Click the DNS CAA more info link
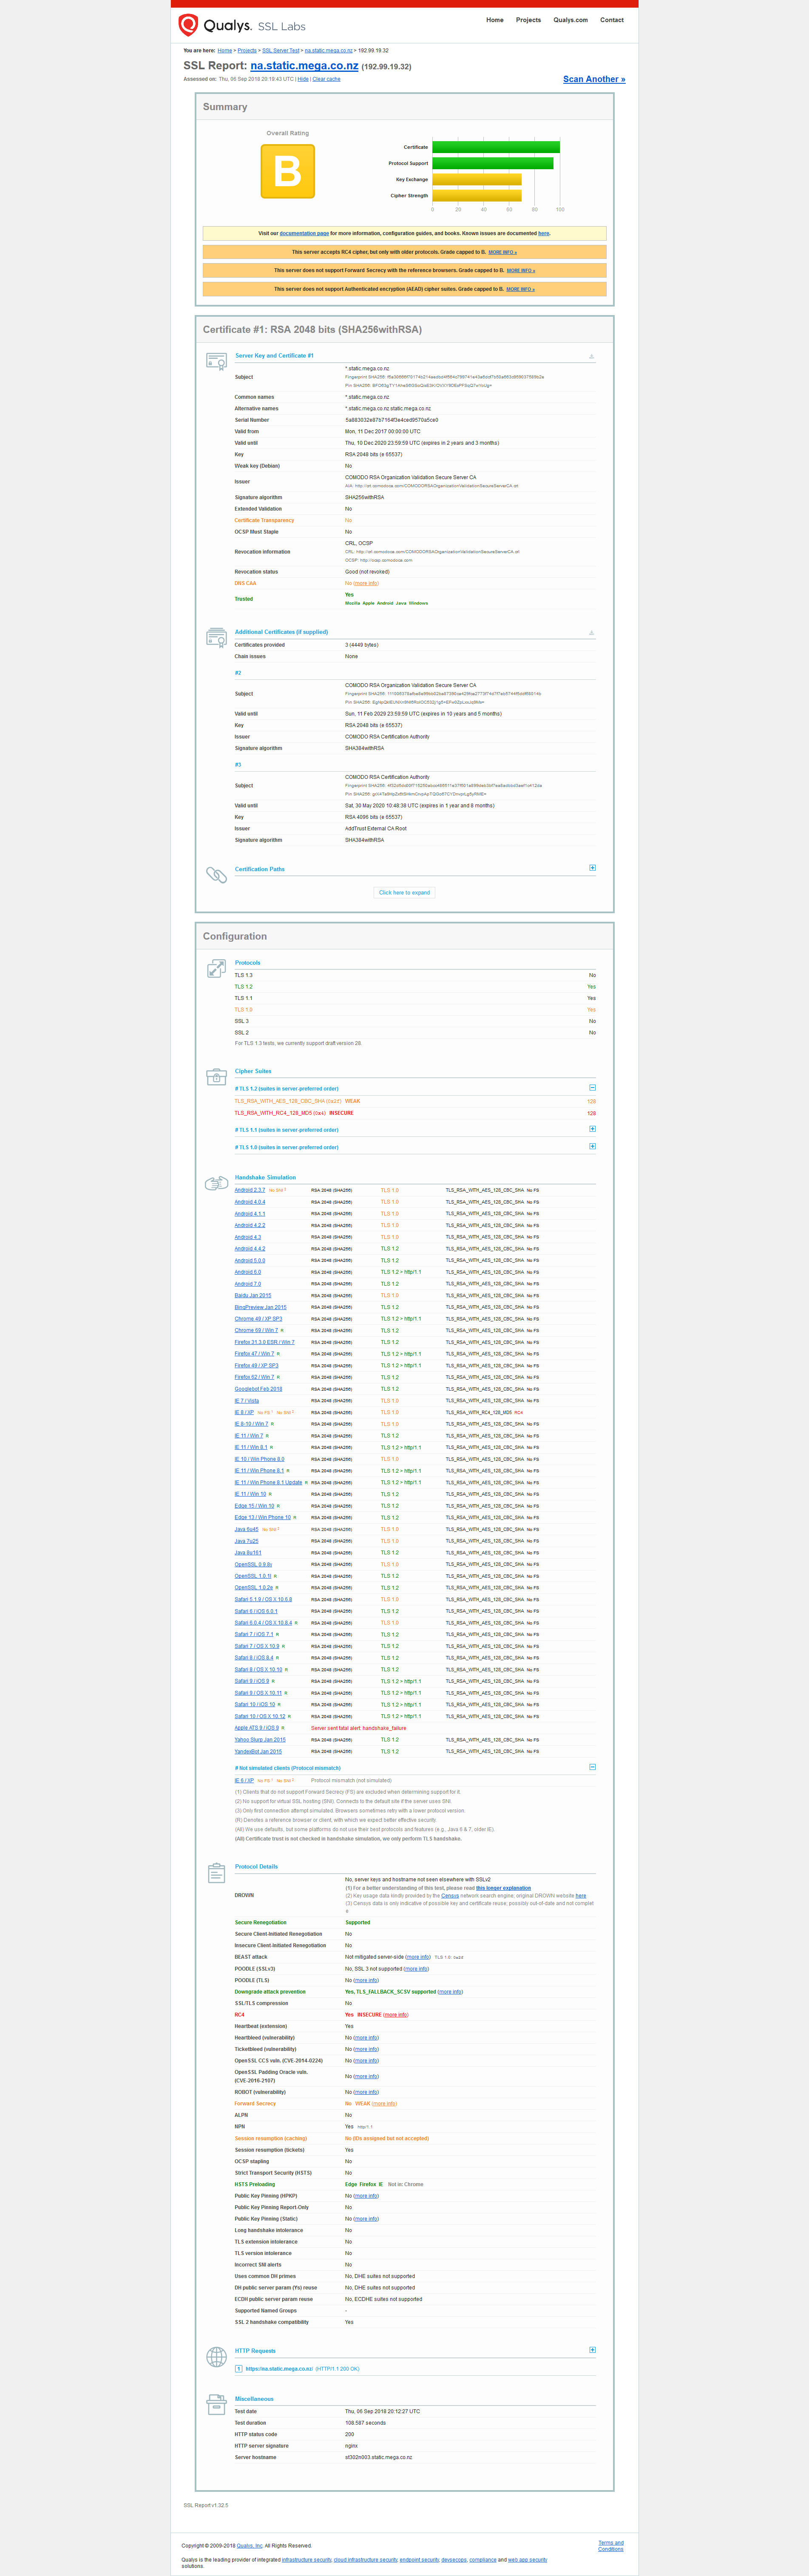The image size is (809, 2576). tap(366, 583)
